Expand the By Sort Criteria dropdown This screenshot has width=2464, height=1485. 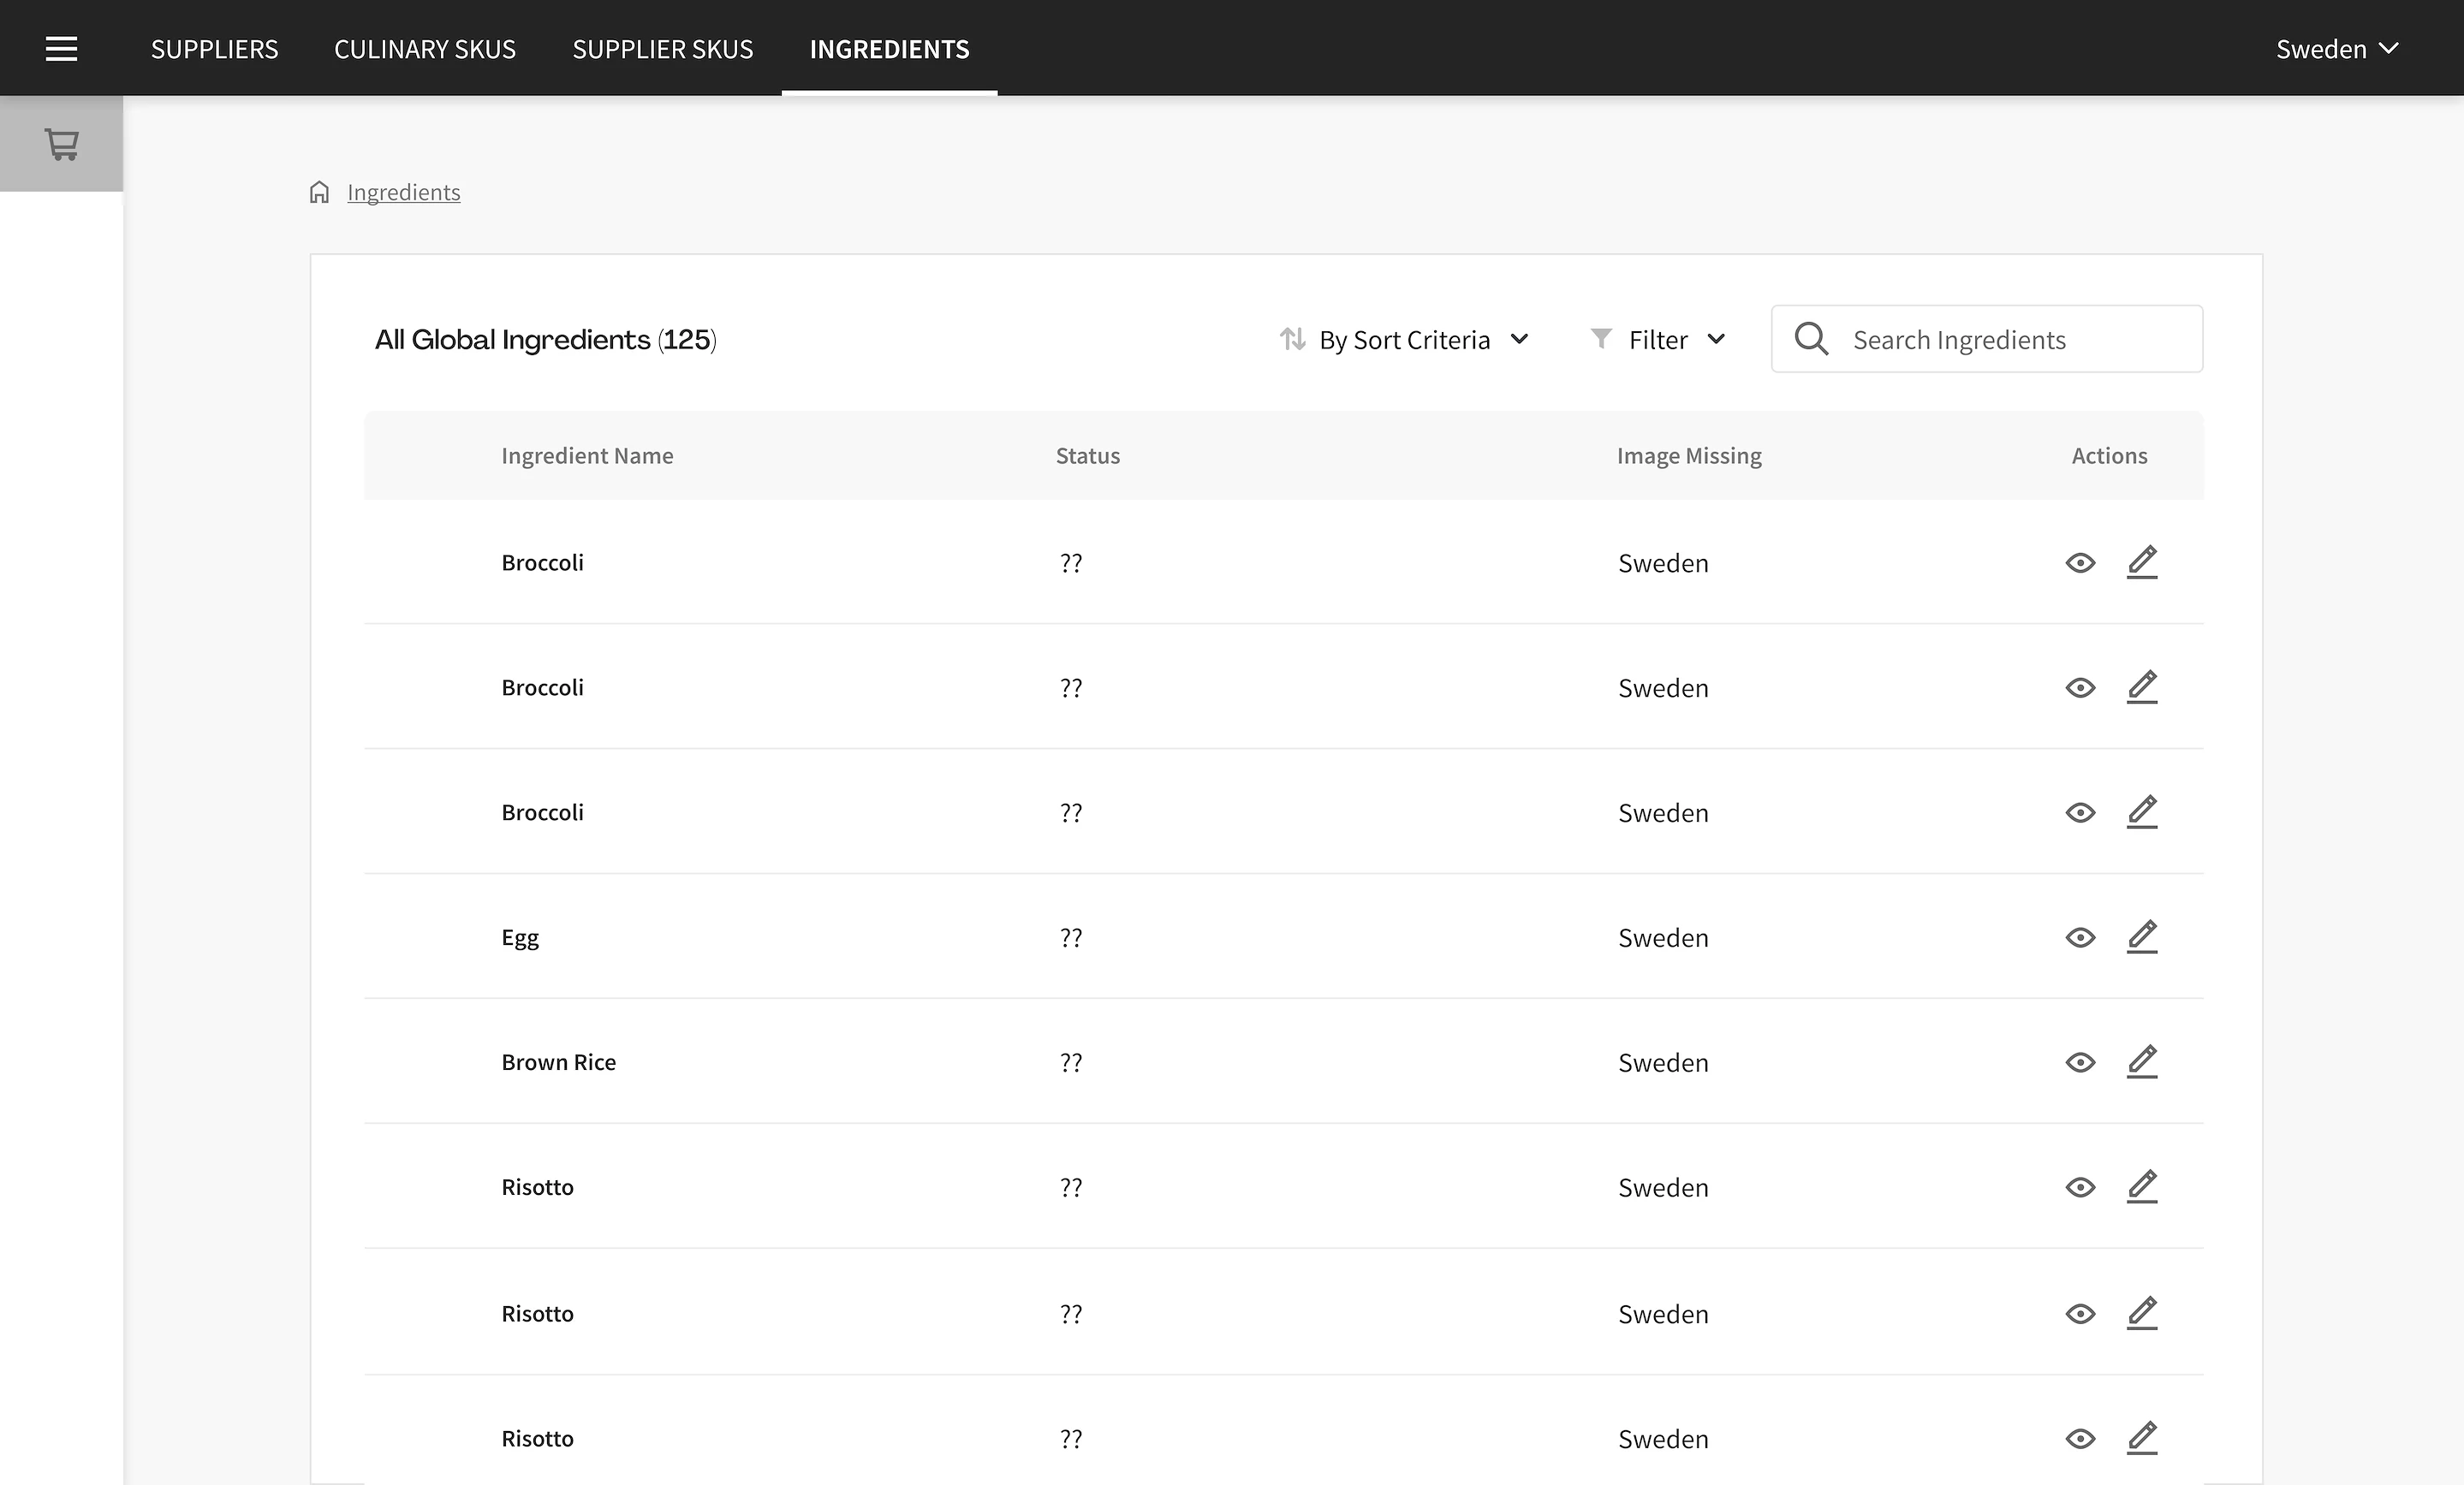[1423, 340]
